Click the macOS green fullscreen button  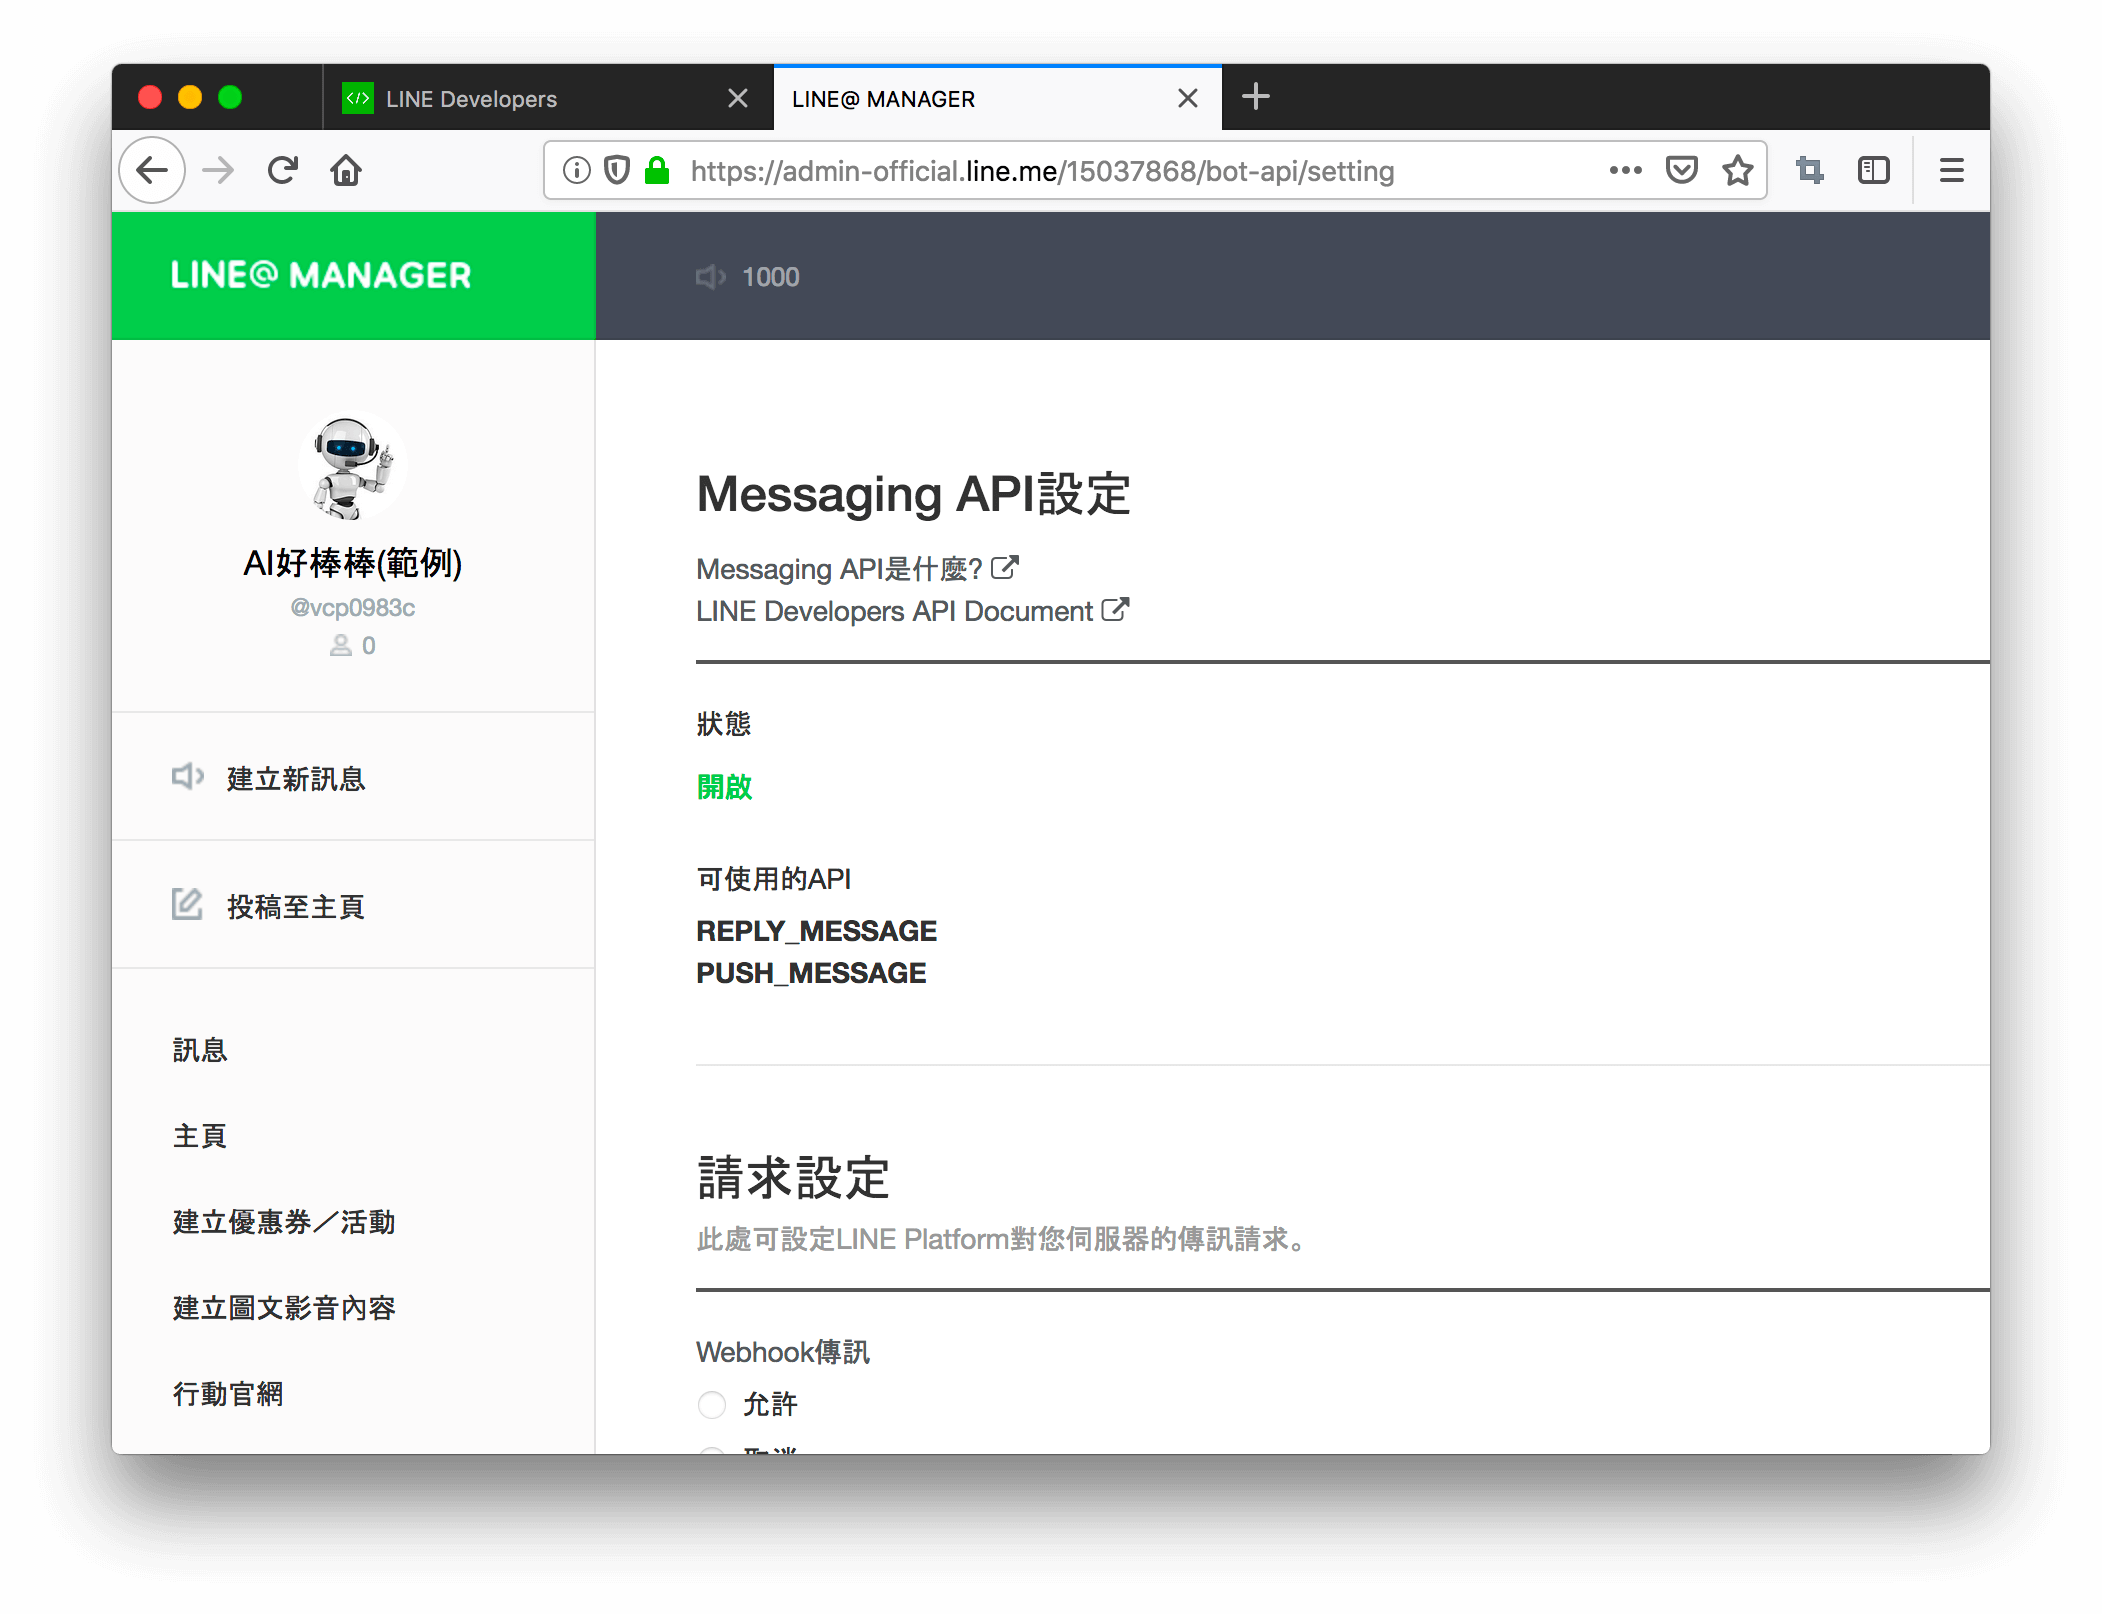tap(230, 97)
